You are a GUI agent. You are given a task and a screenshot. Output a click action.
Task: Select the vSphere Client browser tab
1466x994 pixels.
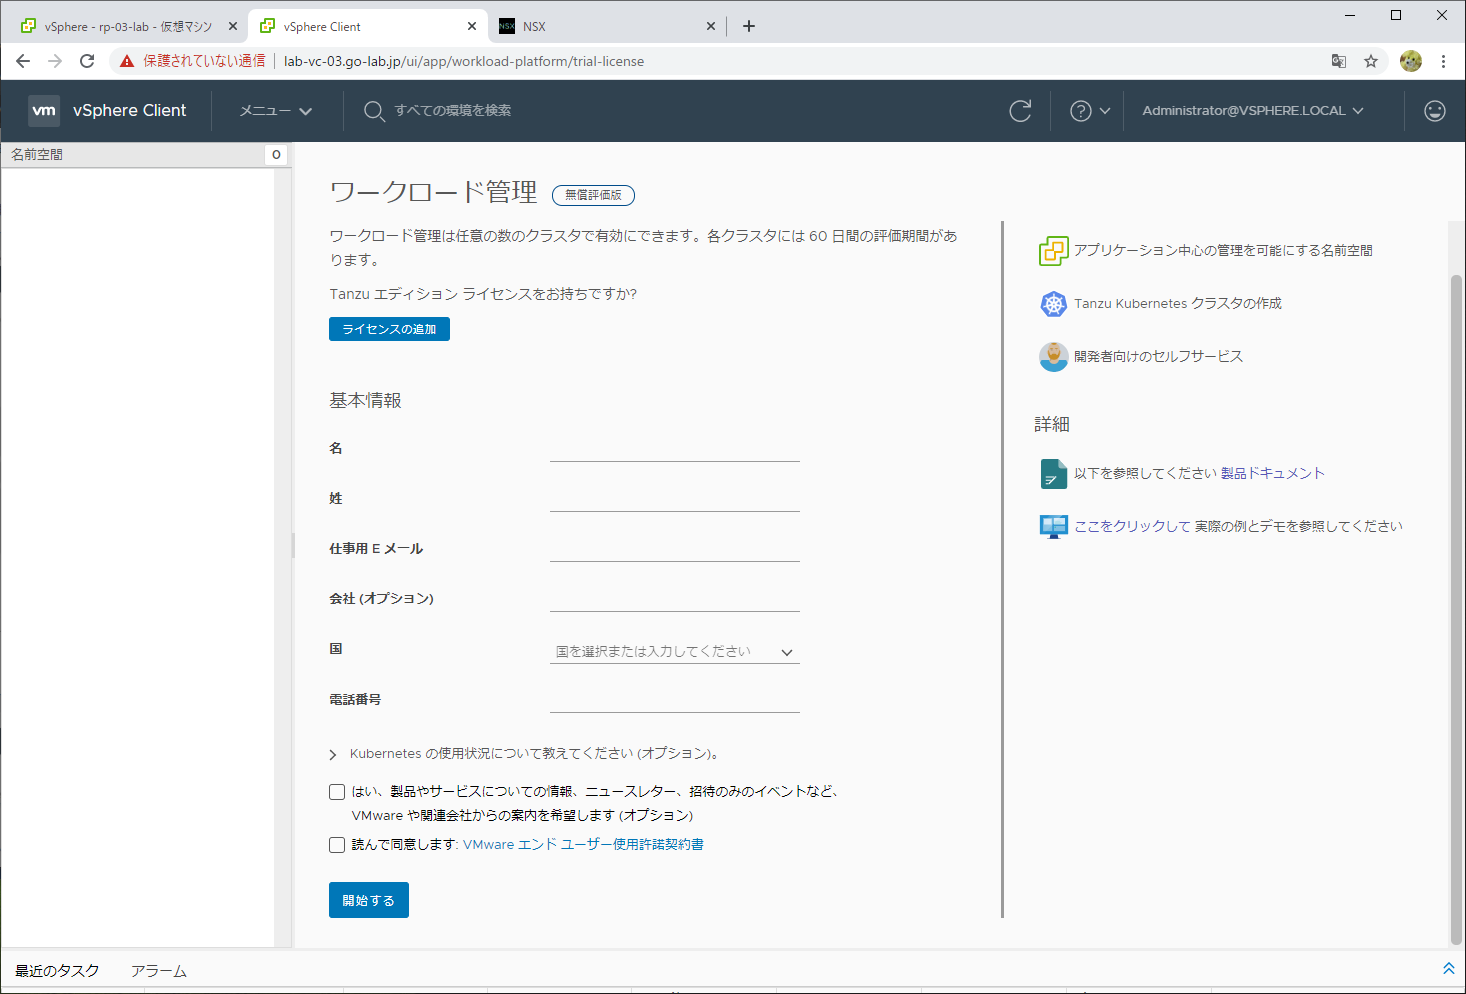(368, 27)
